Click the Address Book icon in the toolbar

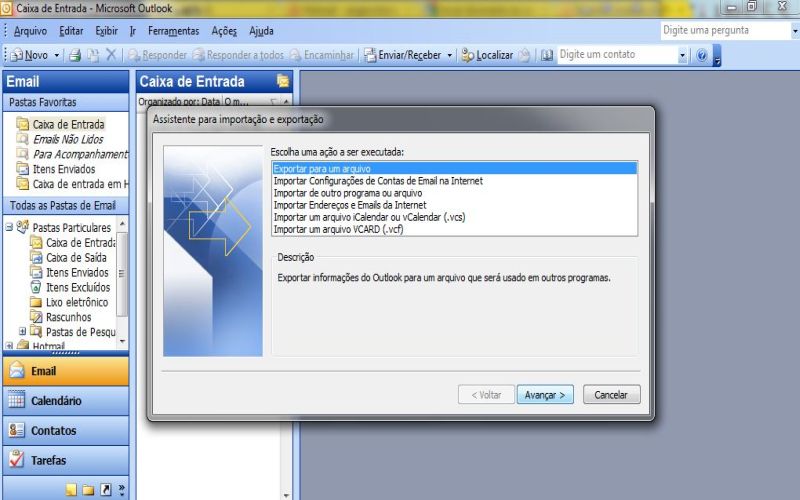(547, 55)
